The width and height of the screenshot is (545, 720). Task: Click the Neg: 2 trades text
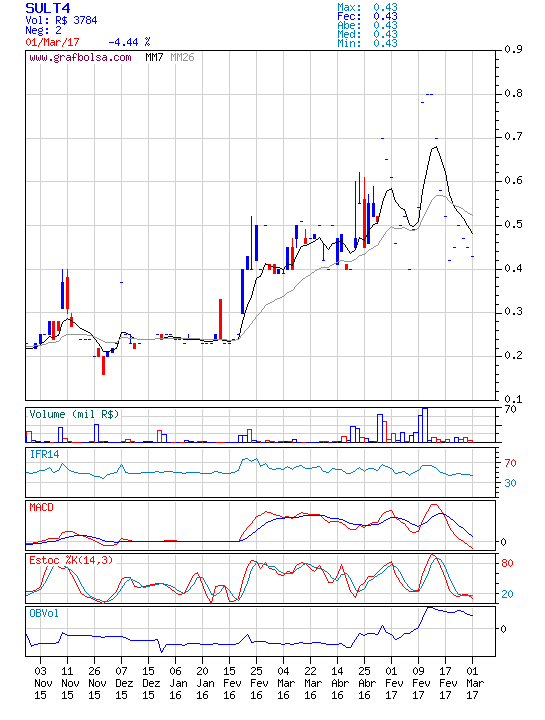[43, 31]
